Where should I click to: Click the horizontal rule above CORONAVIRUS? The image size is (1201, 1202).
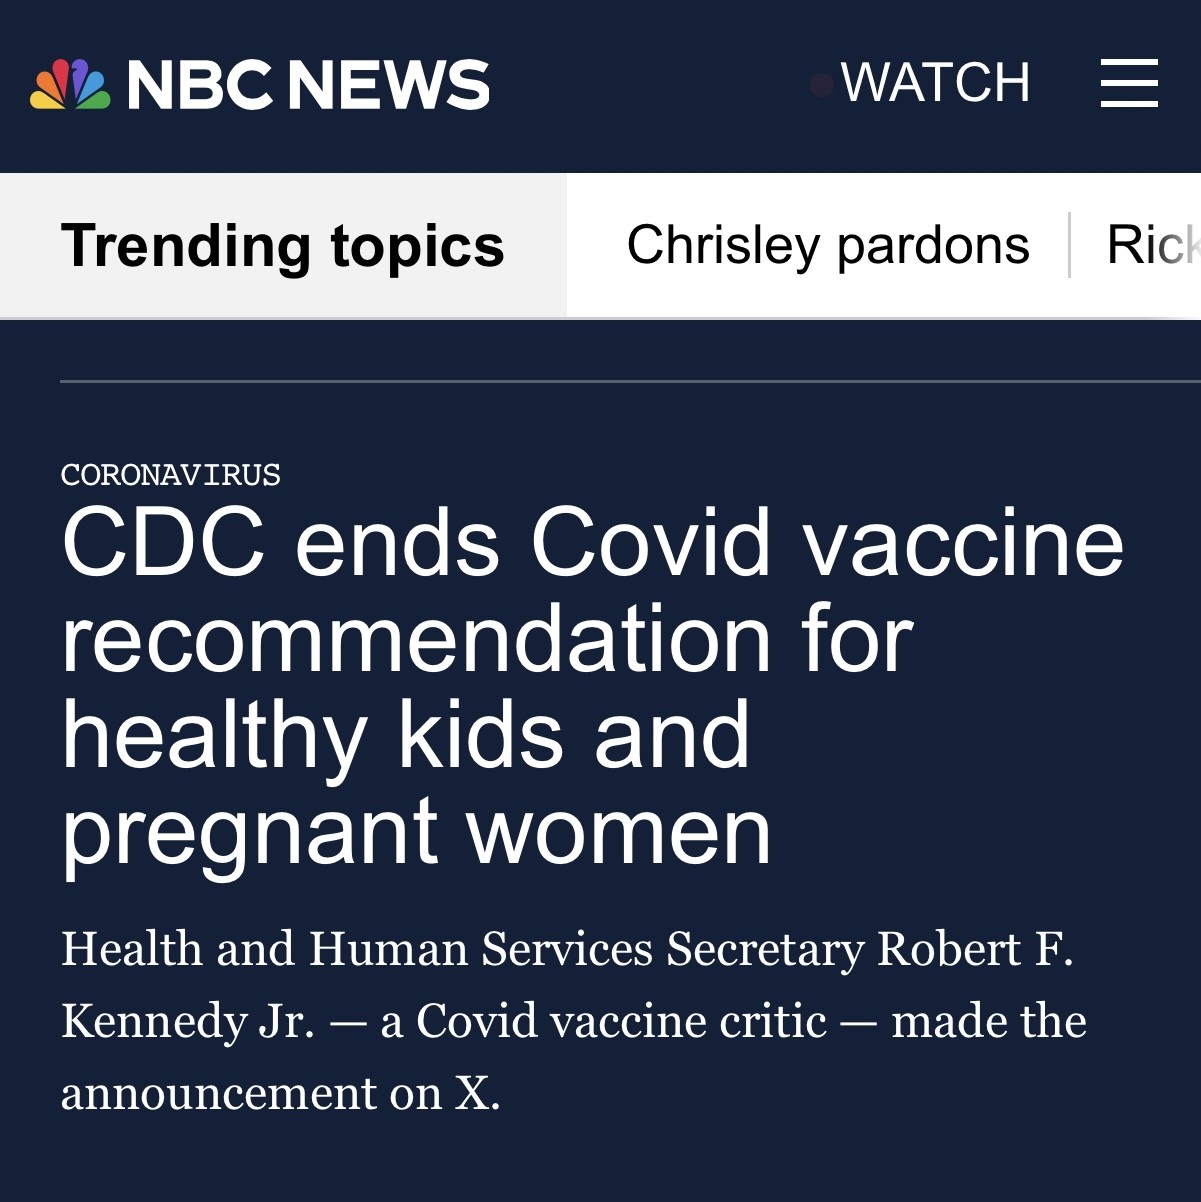630,381
